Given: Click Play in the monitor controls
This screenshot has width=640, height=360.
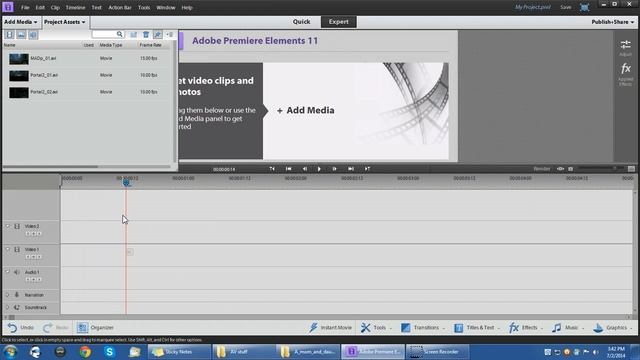Looking at the screenshot, I should (x=319, y=169).
